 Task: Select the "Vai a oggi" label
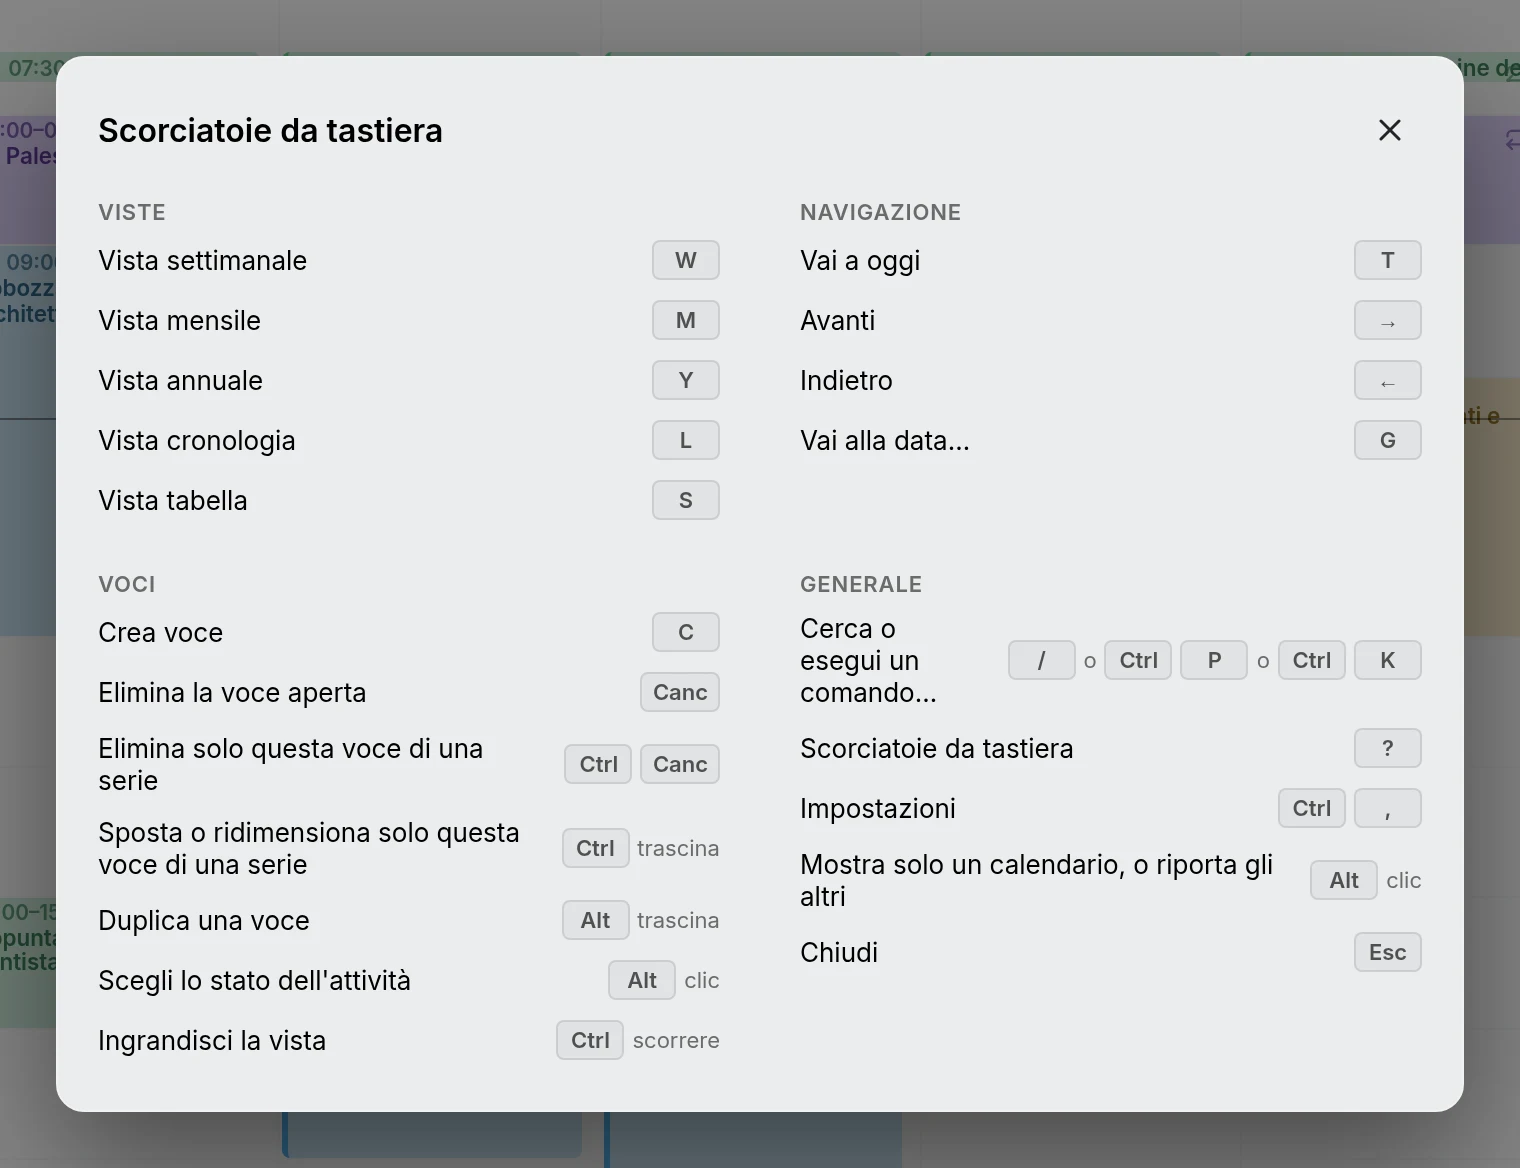(x=860, y=260)
